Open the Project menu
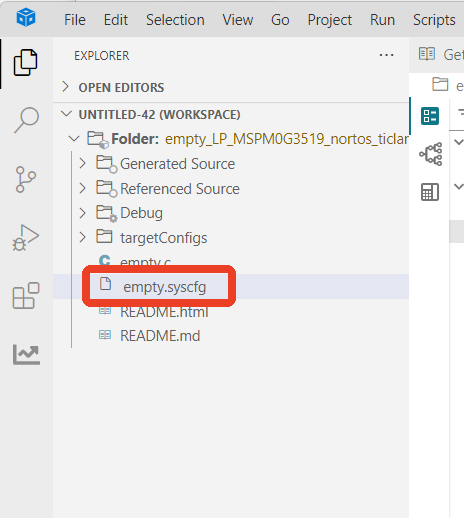 click(x=330, y=21)
